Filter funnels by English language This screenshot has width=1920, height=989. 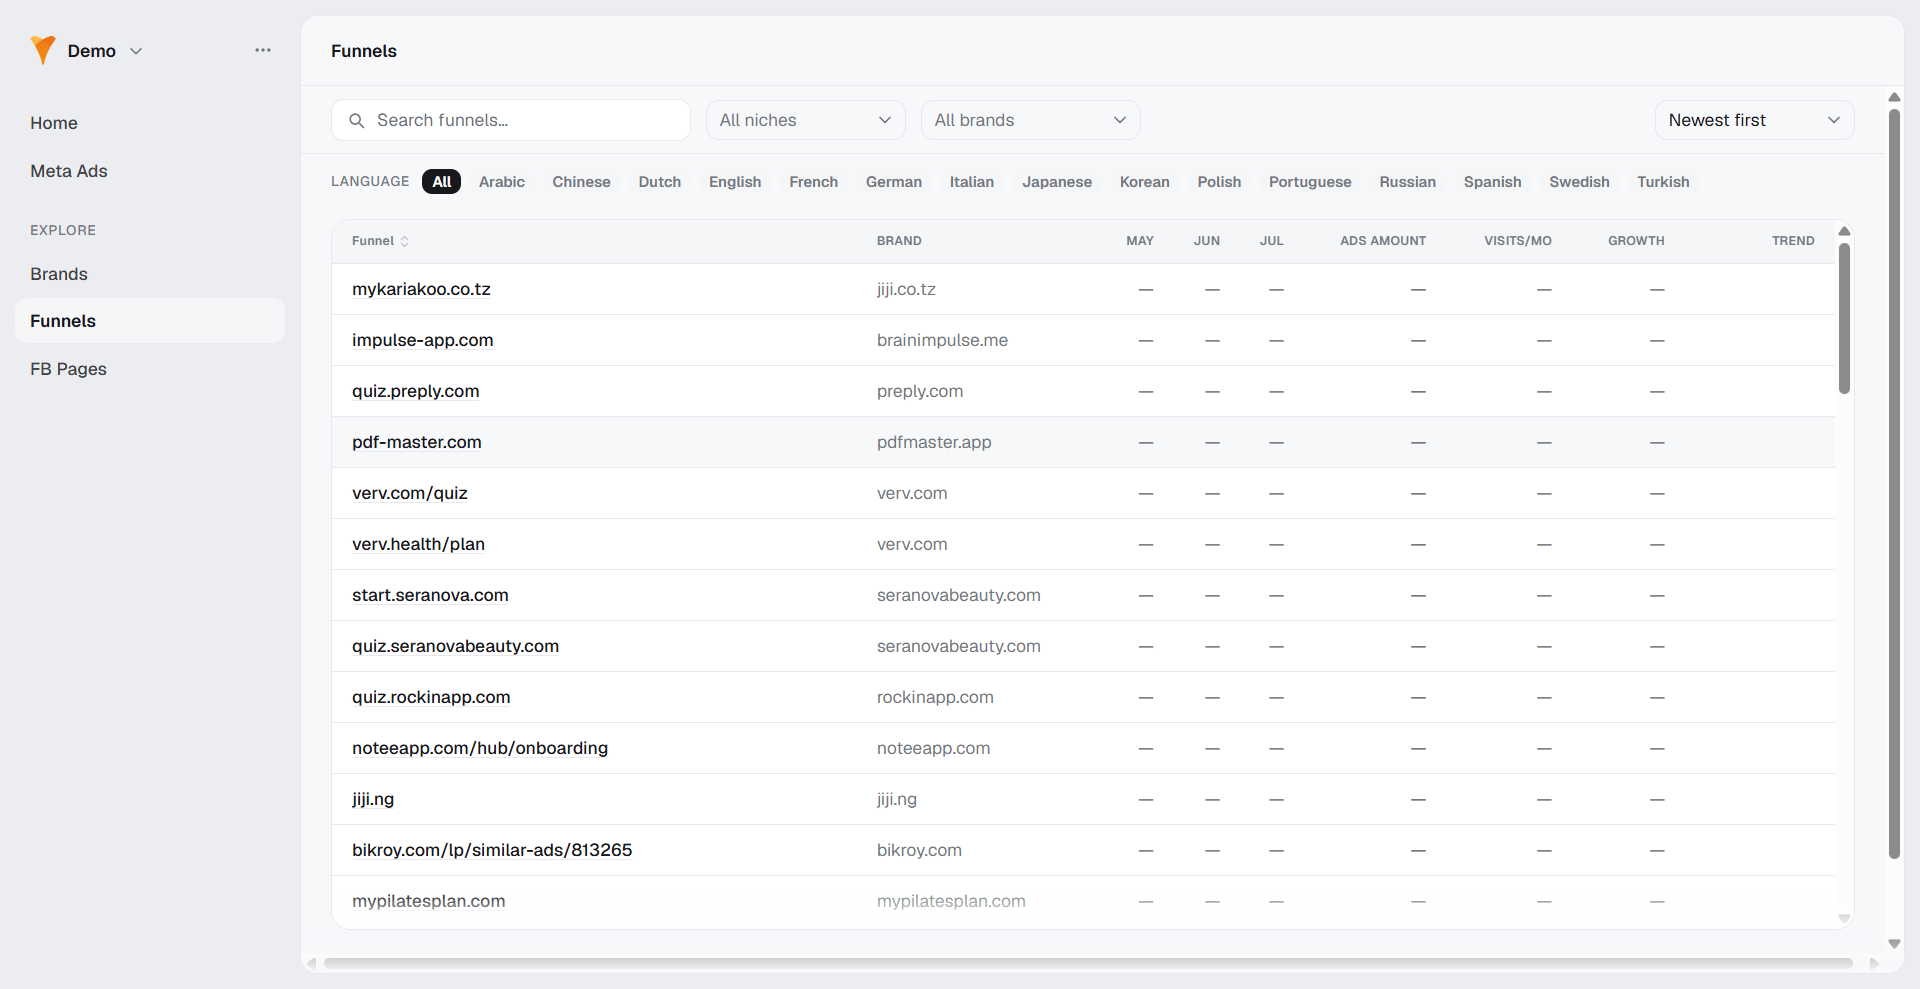735,182
